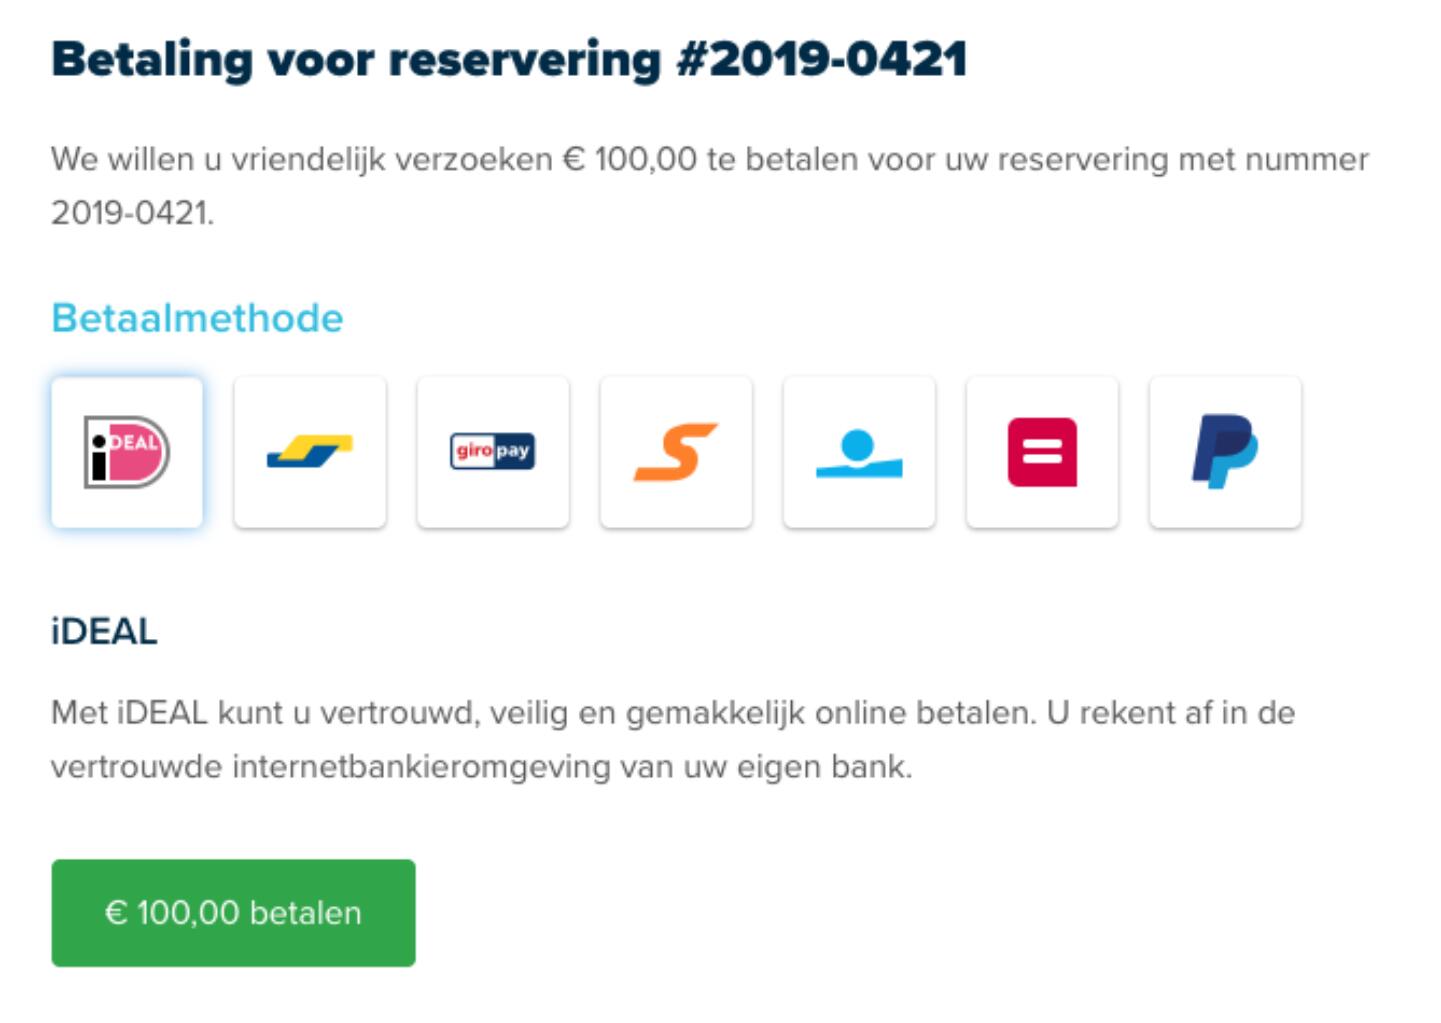Image resolution: width=1441 pixels, height=1023 pixels.
Task: Click 'vertrouwde internetbankieromgeving van uw eigen bank' text
Action: pyautogui.click(x=481, y=767)
